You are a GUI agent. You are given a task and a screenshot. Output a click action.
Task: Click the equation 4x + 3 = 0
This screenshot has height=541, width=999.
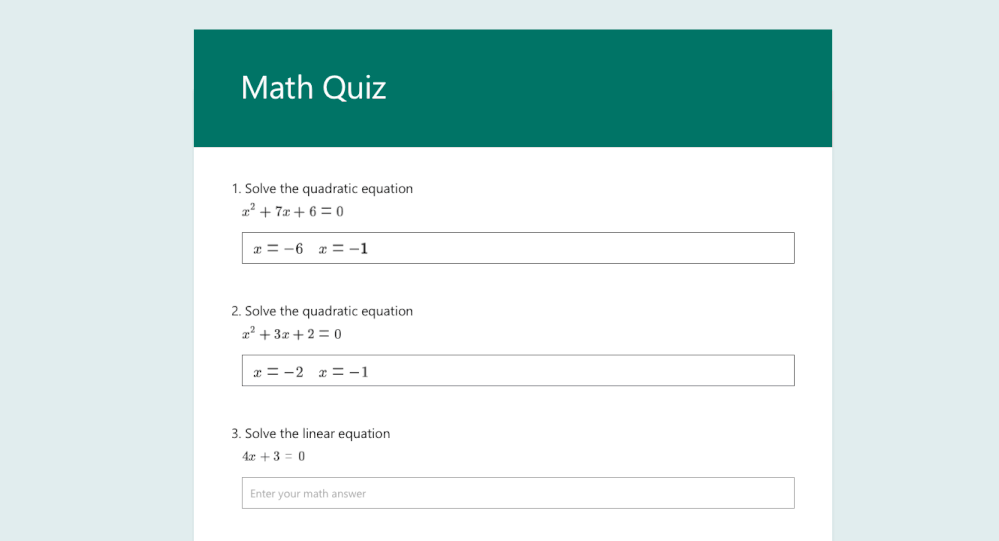pyautogui.click(x=273, y=456)
